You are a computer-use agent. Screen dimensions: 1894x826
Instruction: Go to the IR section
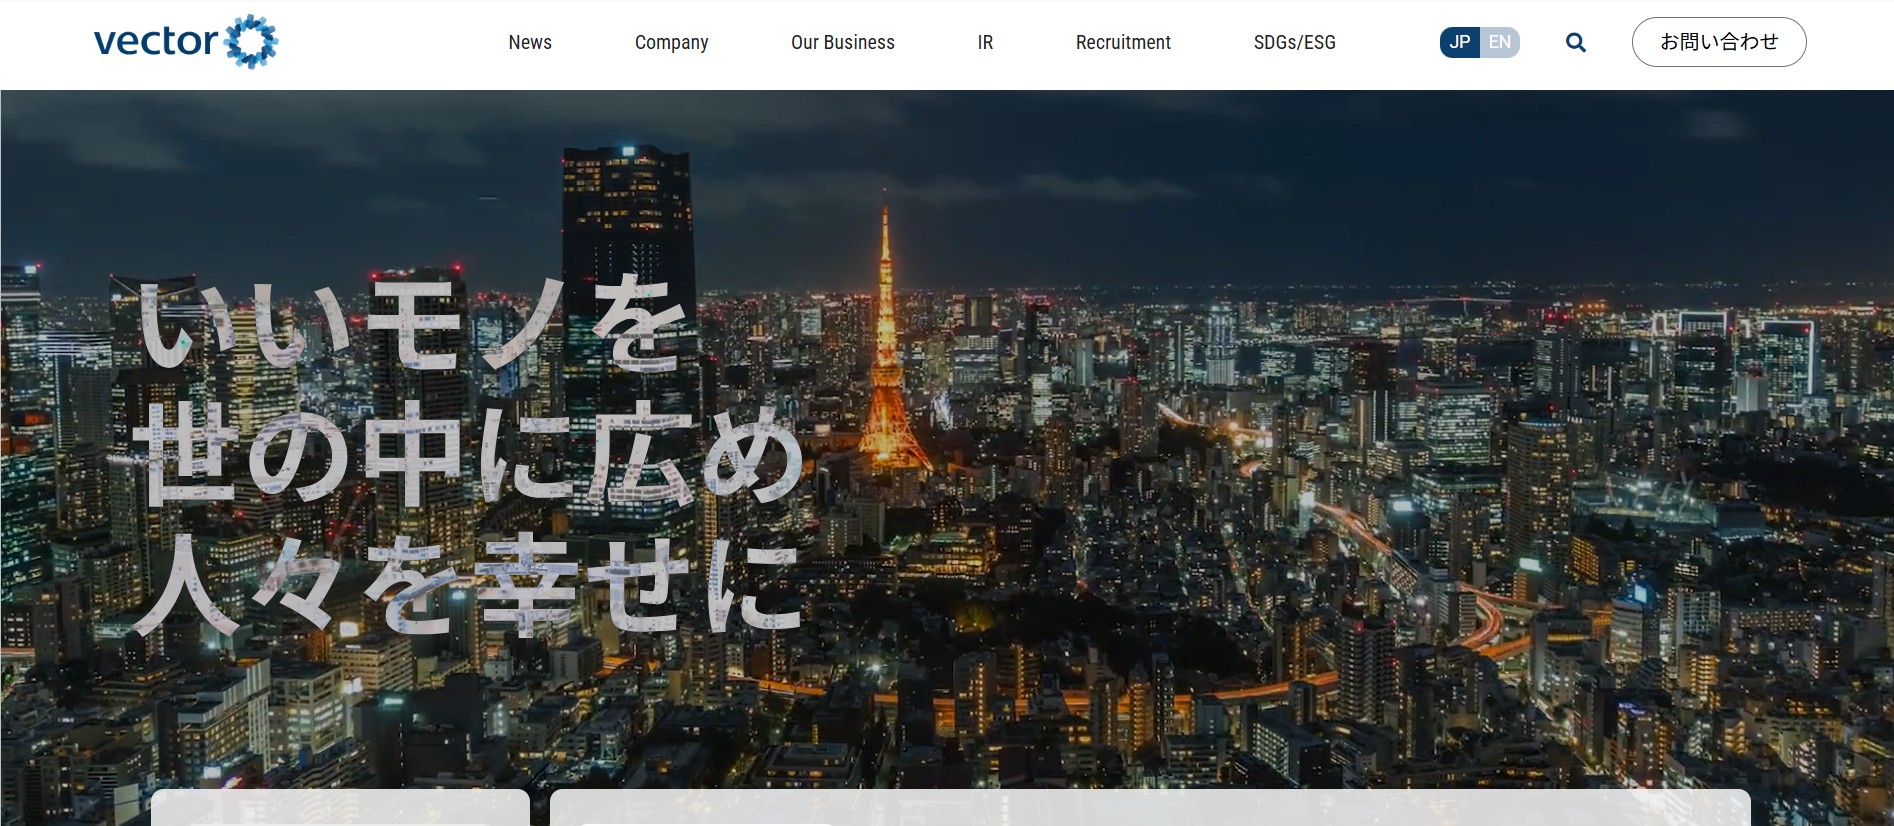pos(986,42)
